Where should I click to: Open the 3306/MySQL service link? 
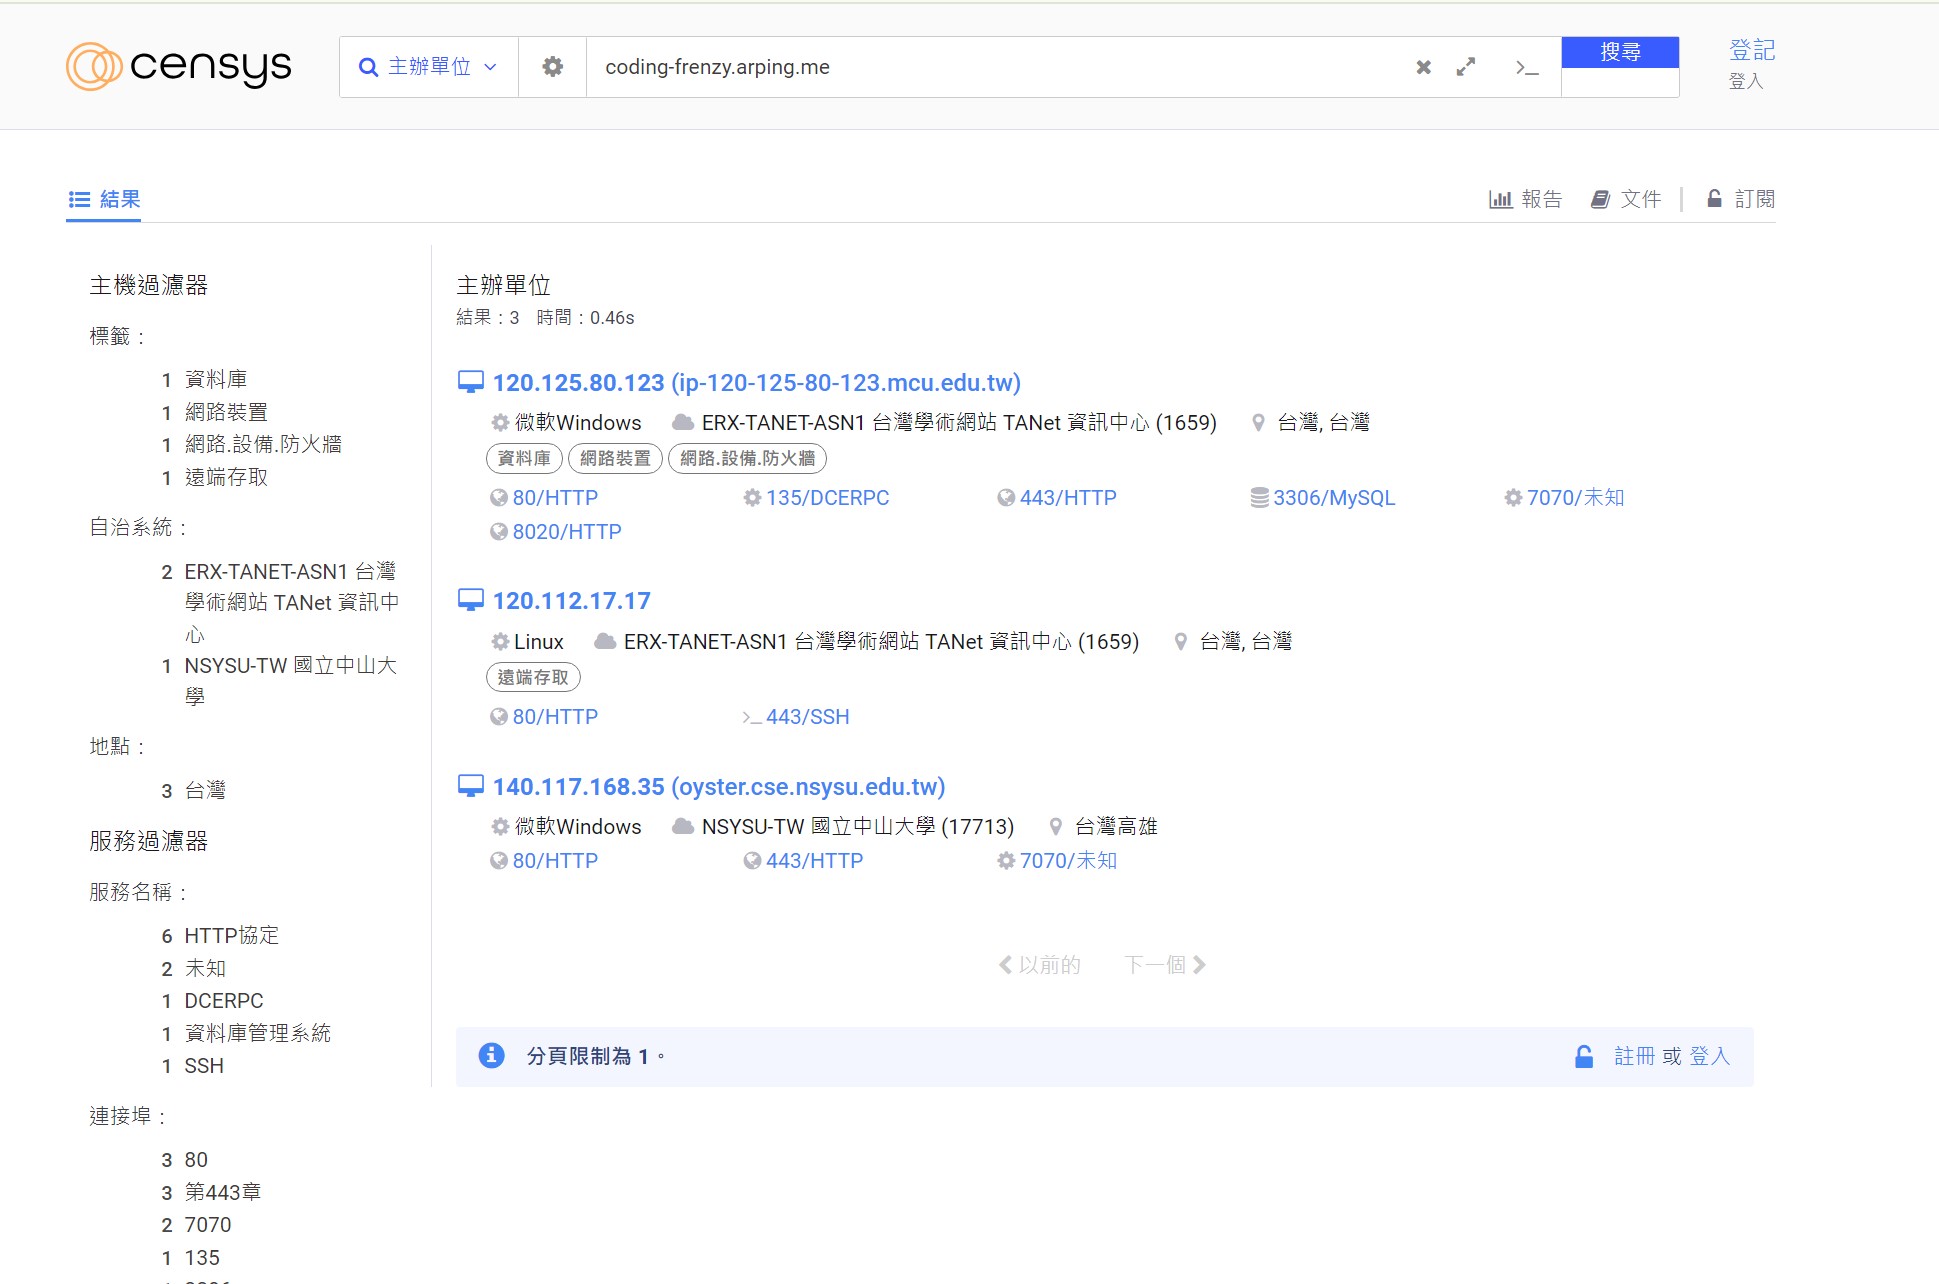click(x=1333, y=498)
